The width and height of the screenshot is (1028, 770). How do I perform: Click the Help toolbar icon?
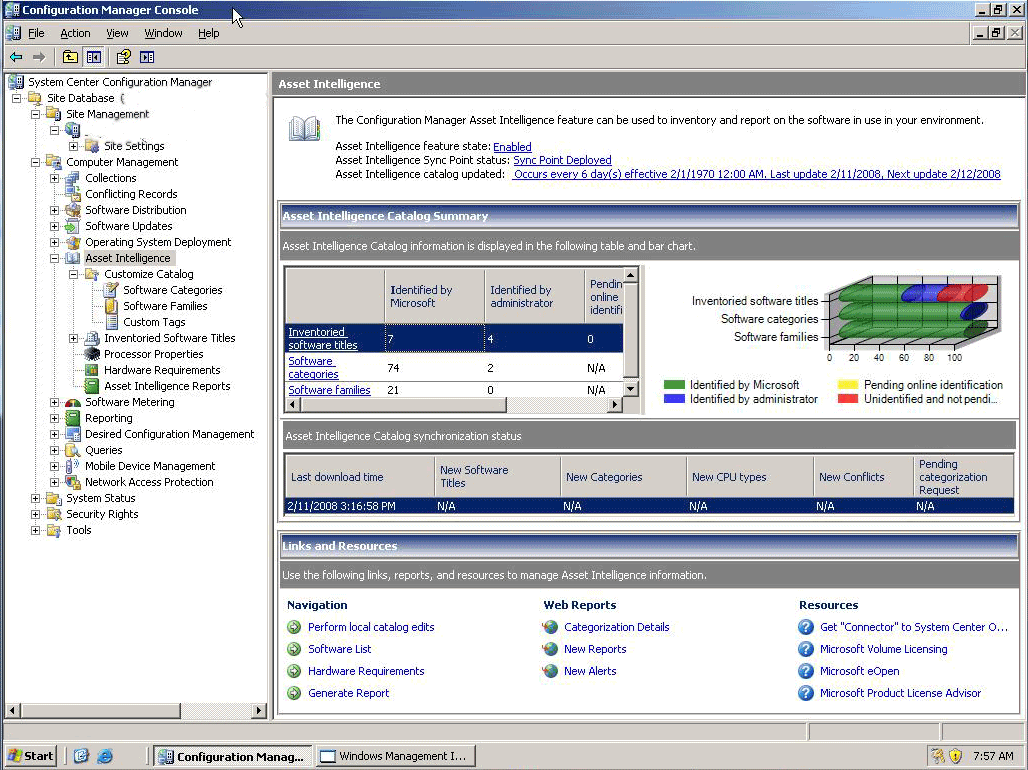pyautogui.click(x=123, y=57)
